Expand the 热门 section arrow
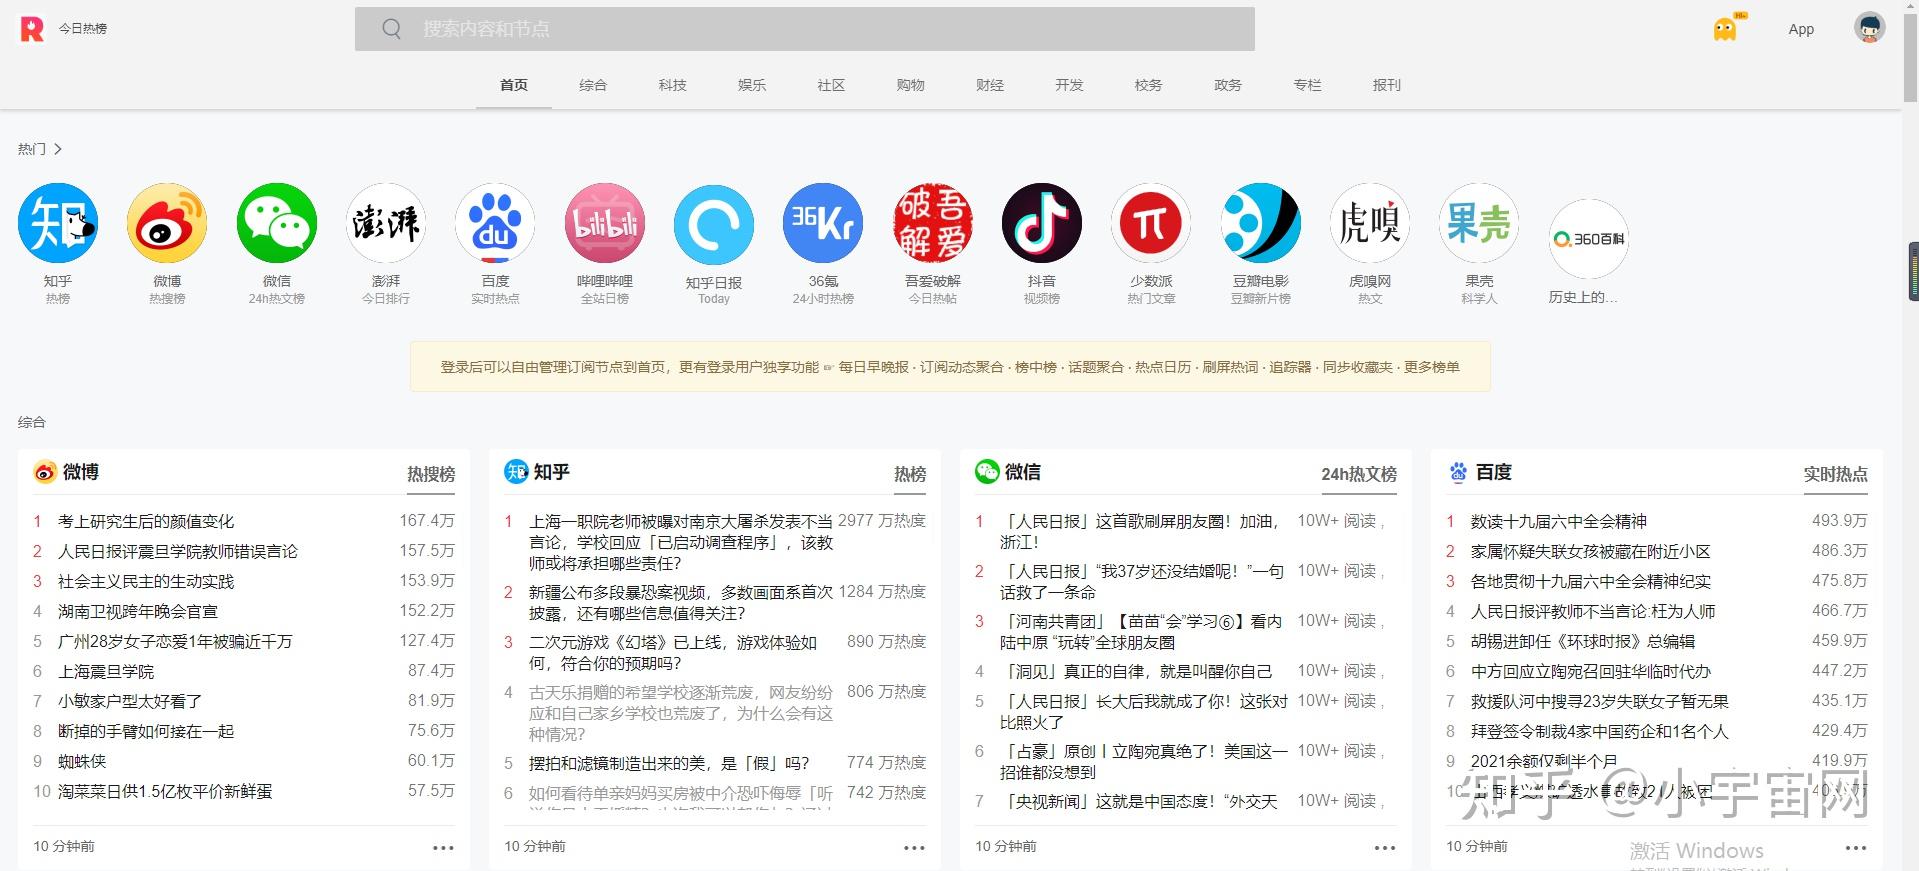 (58, 149)
